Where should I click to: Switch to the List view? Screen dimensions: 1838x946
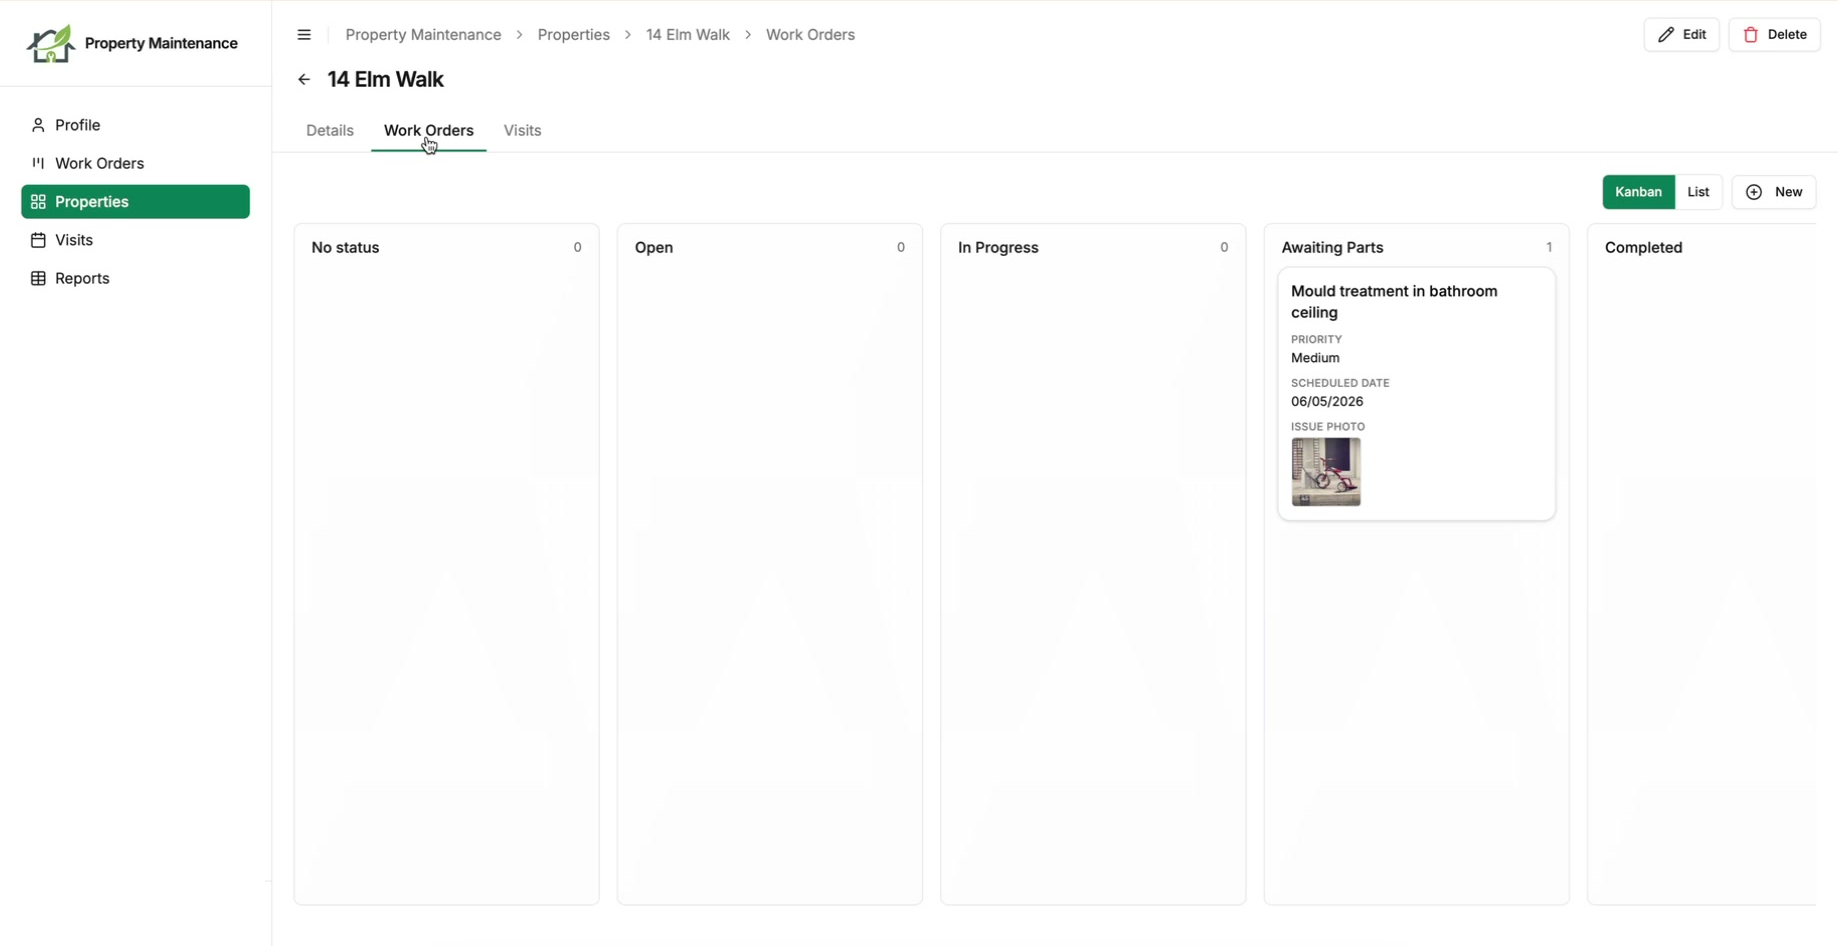(1698, 192)
